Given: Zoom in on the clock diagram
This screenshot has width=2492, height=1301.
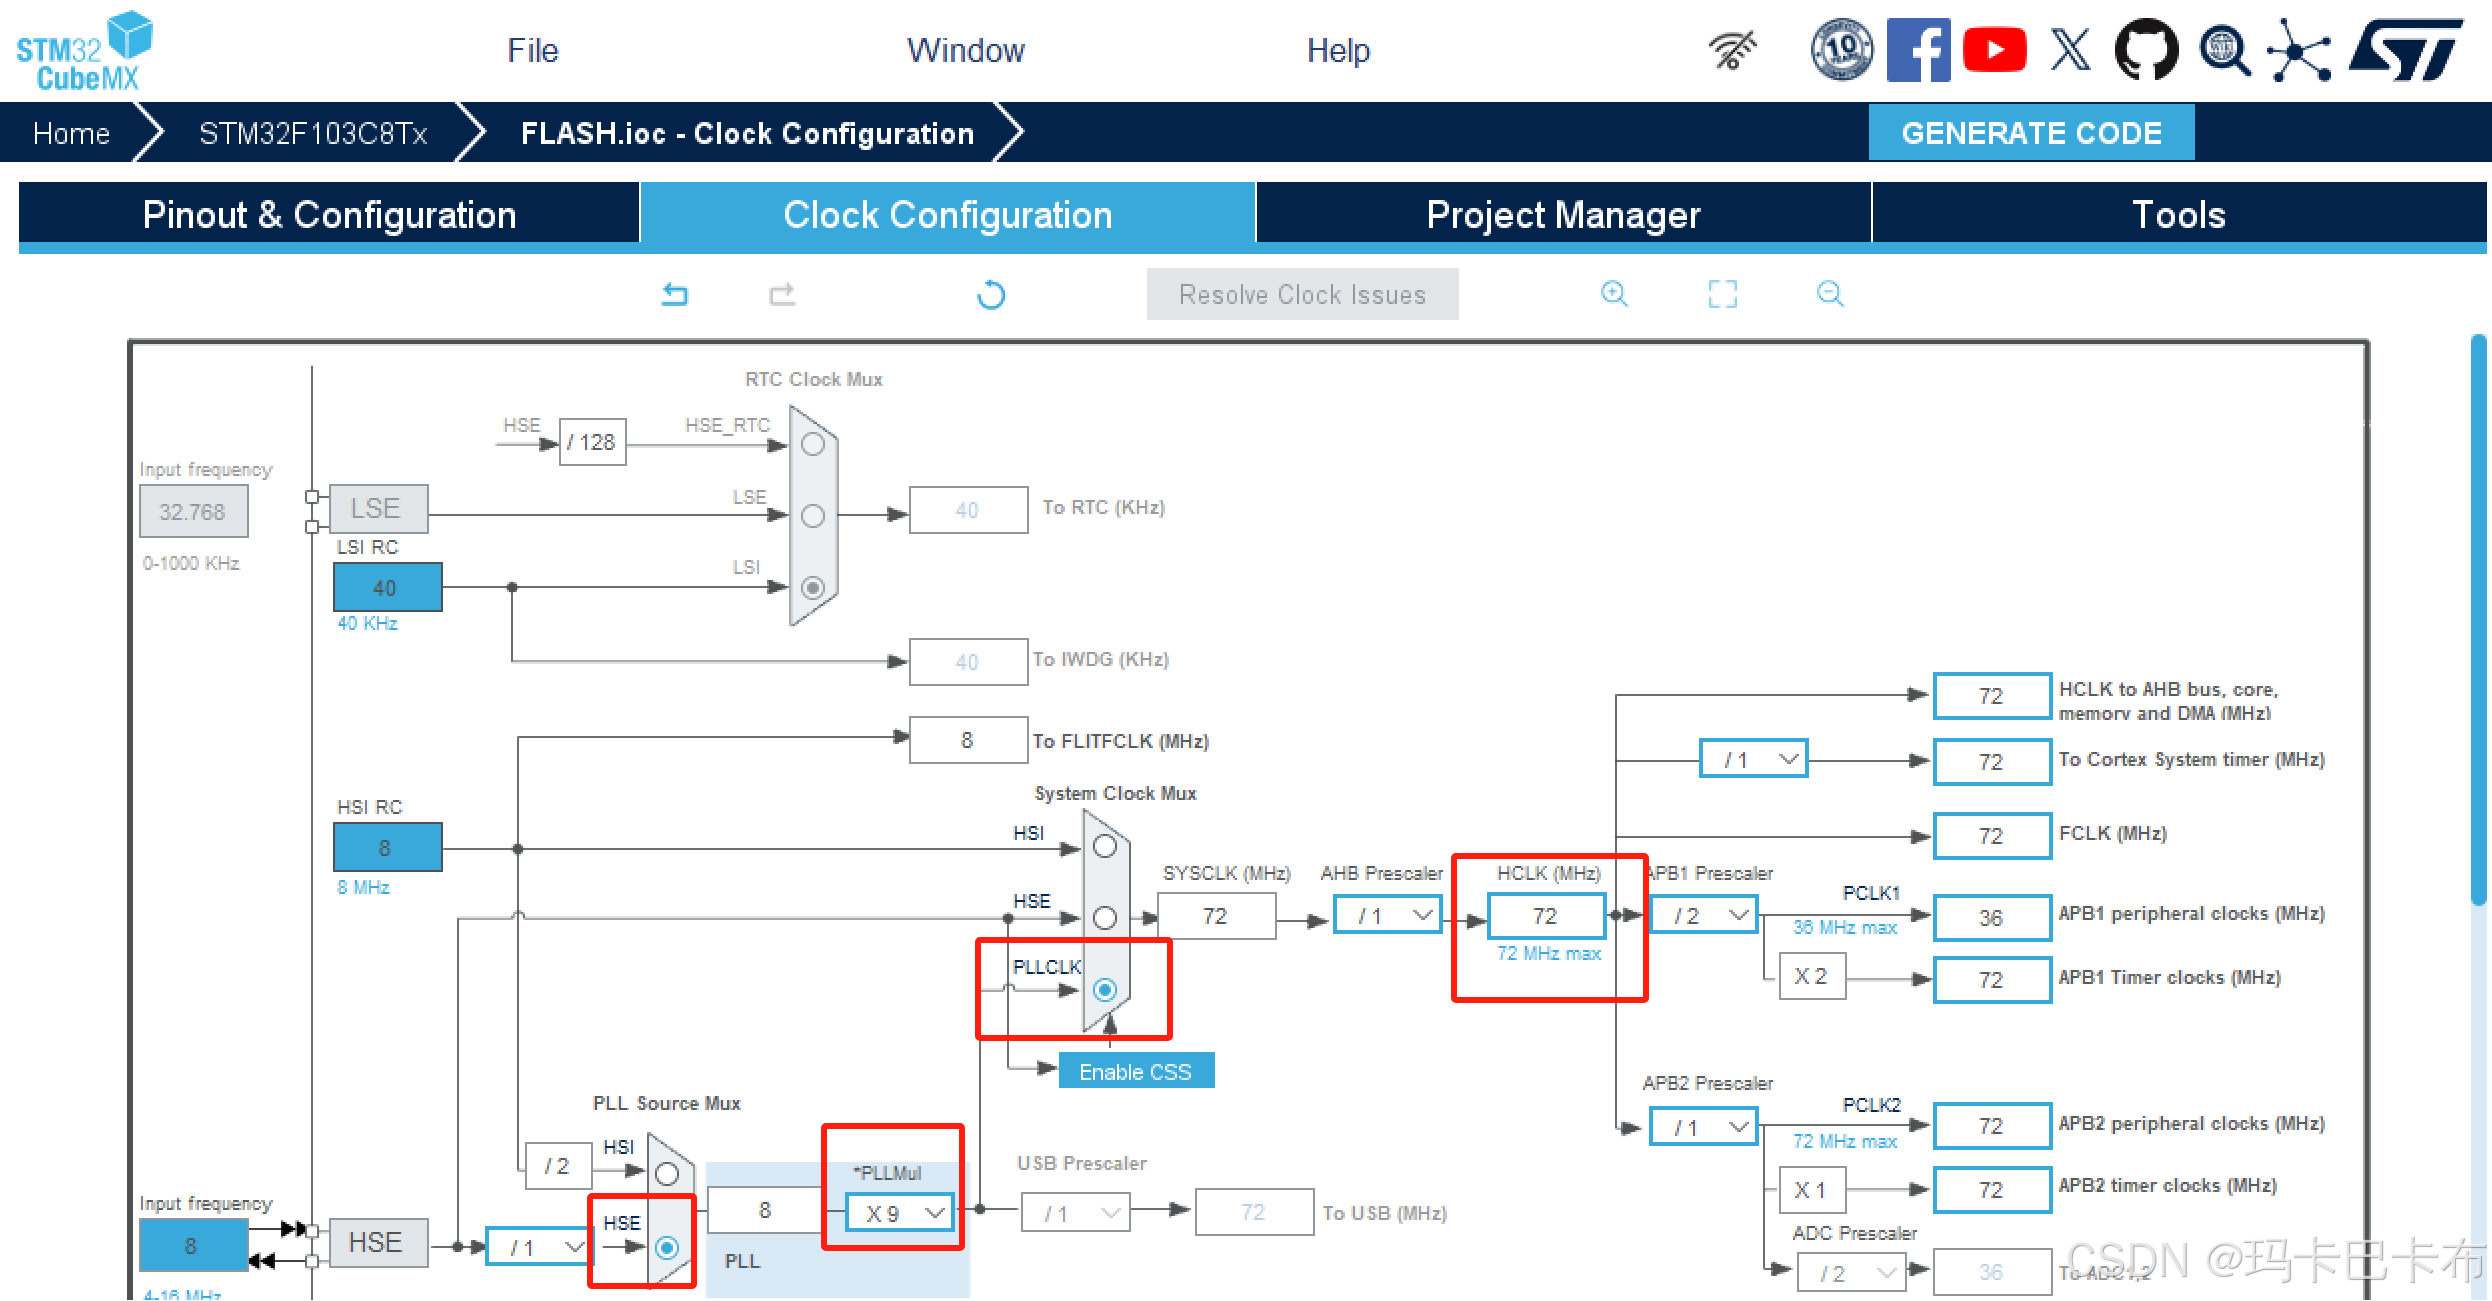Looking at the screenshot, I should click(1614, 294).
